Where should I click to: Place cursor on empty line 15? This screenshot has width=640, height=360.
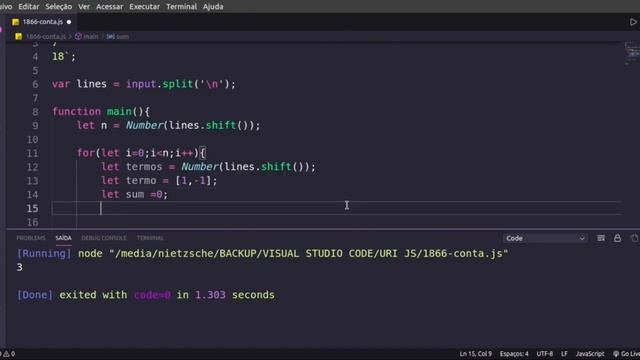(x=336, y=208)
